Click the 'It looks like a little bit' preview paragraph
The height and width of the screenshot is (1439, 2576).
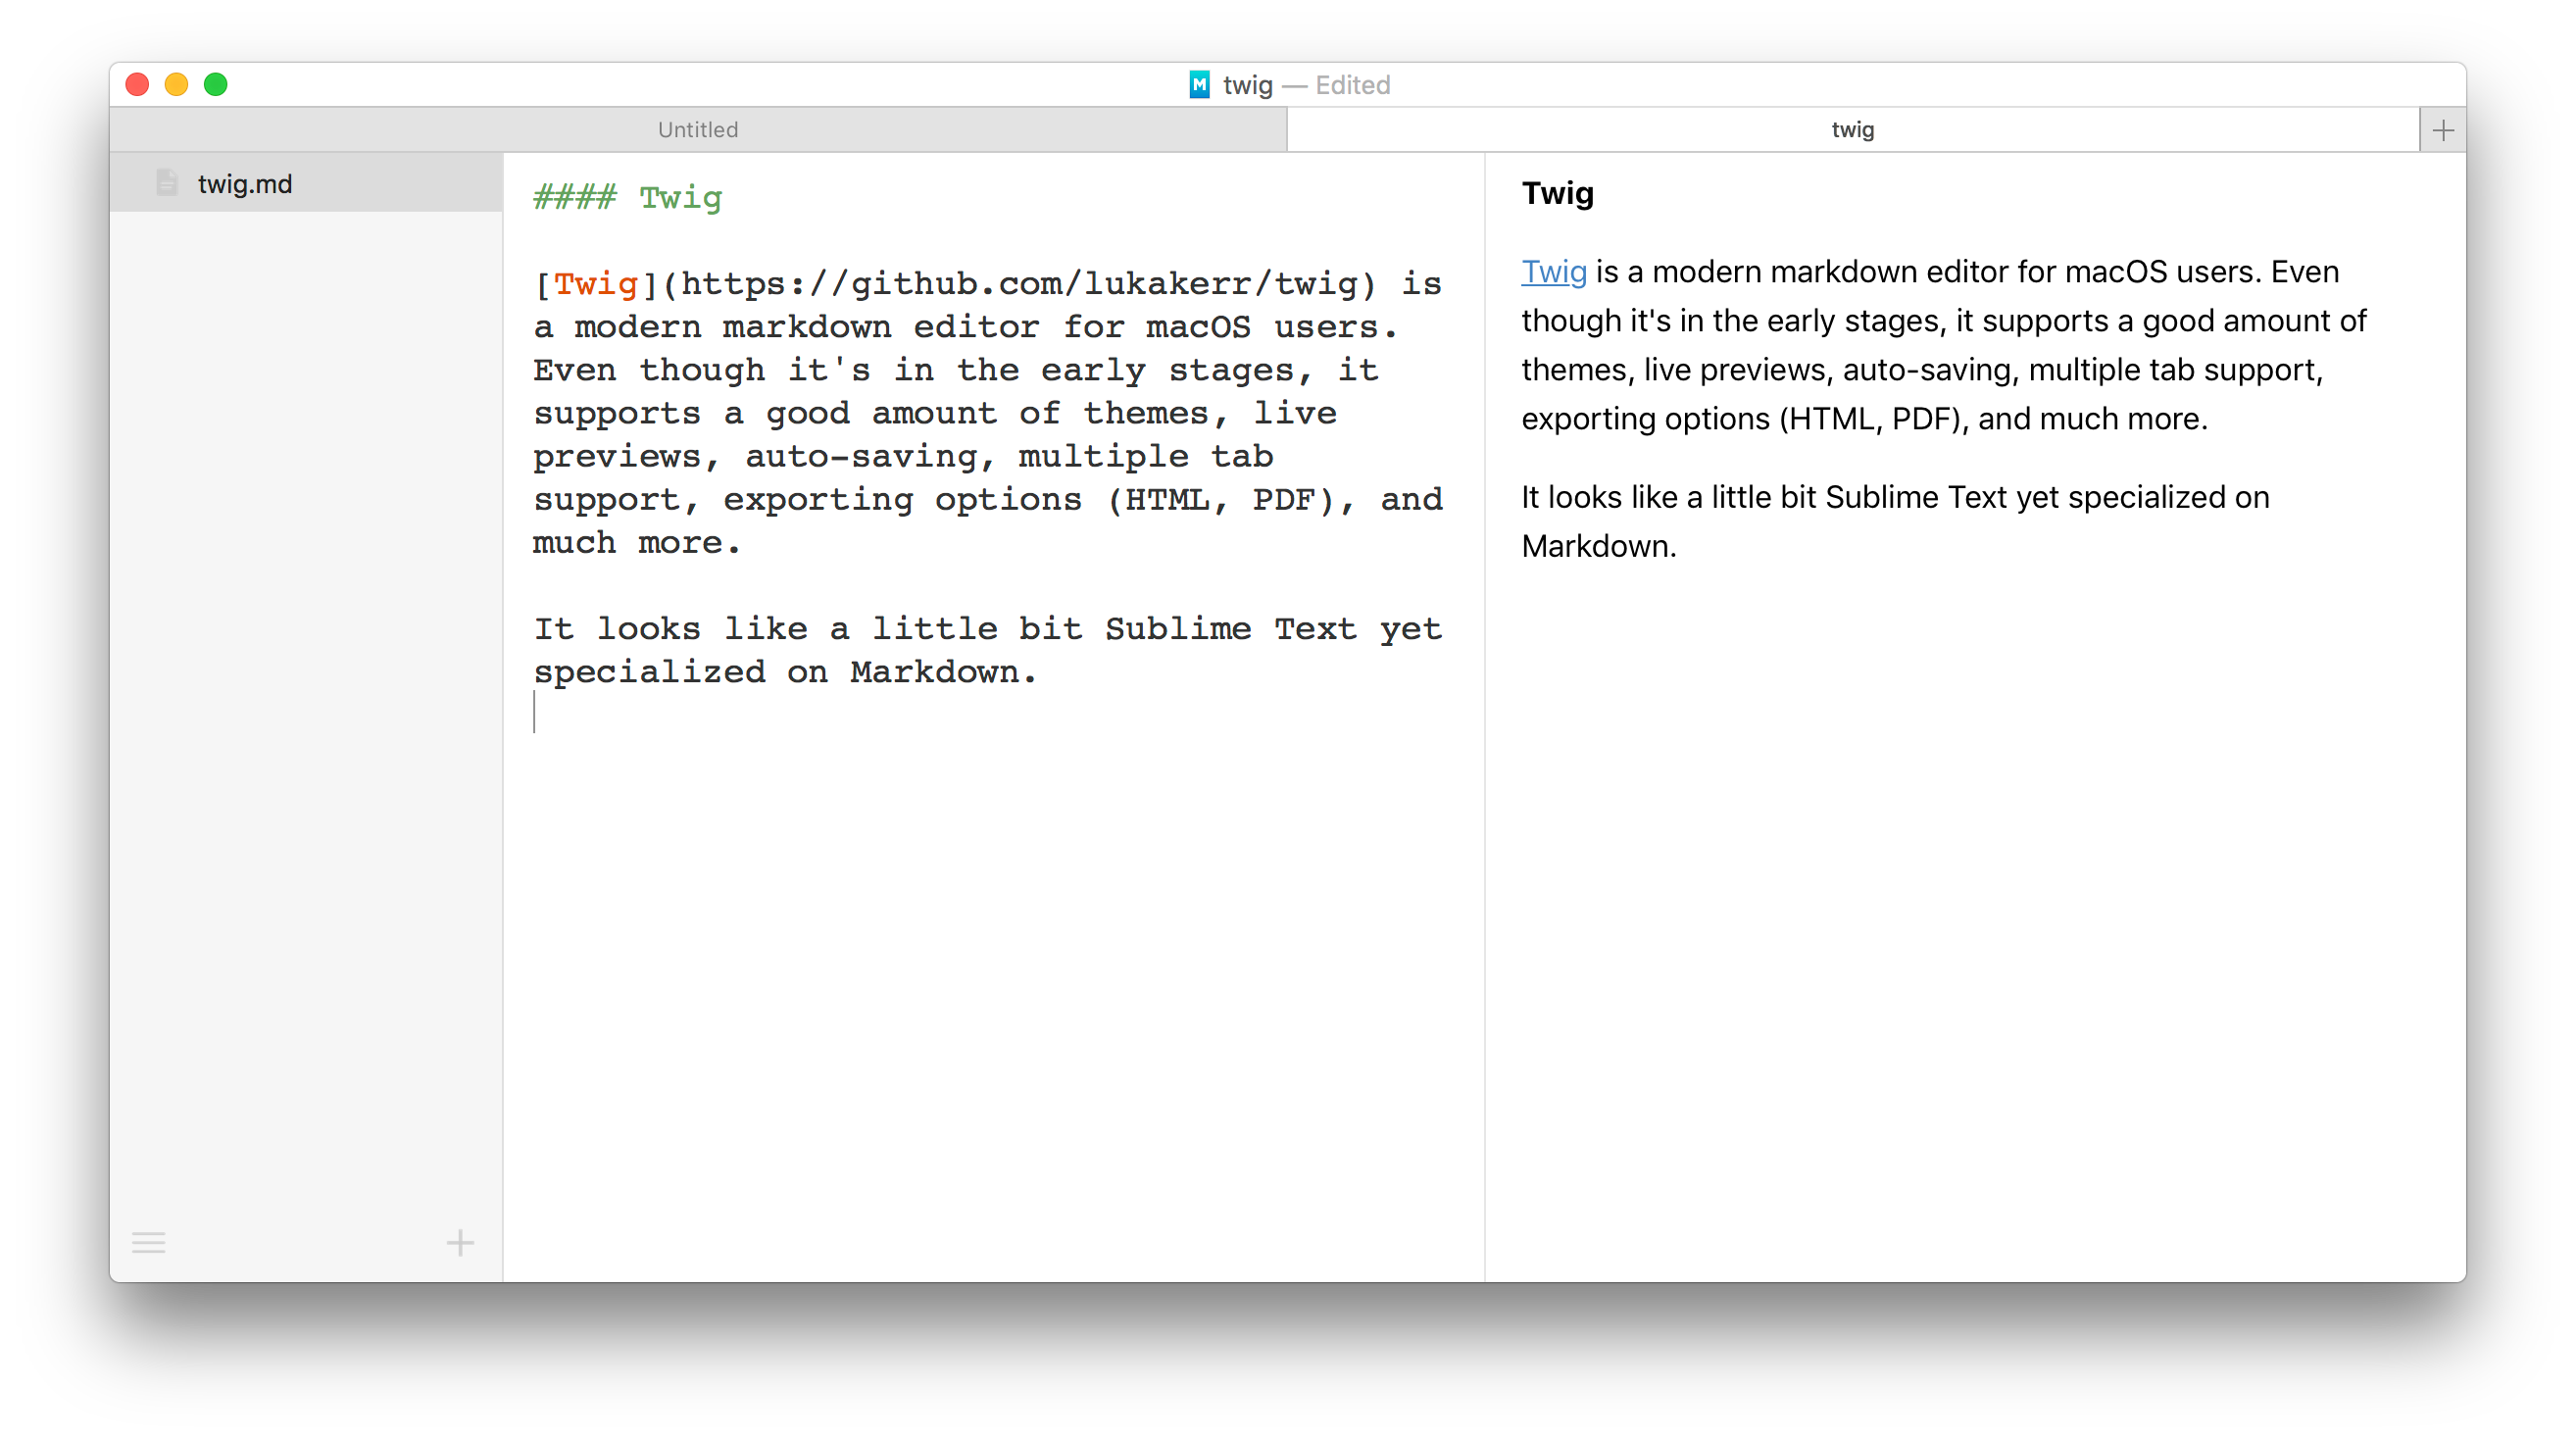pos(1895,521)
